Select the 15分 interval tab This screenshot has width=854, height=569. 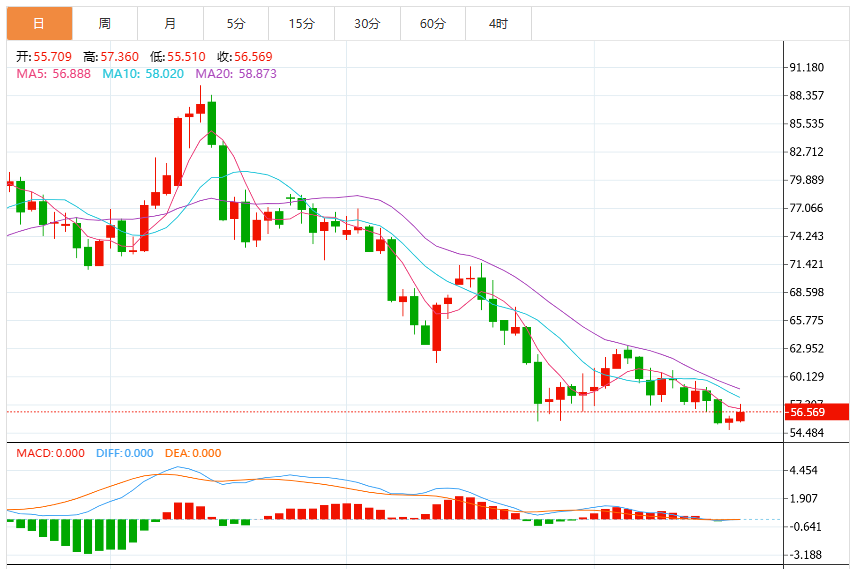click(x=302, y=23)
